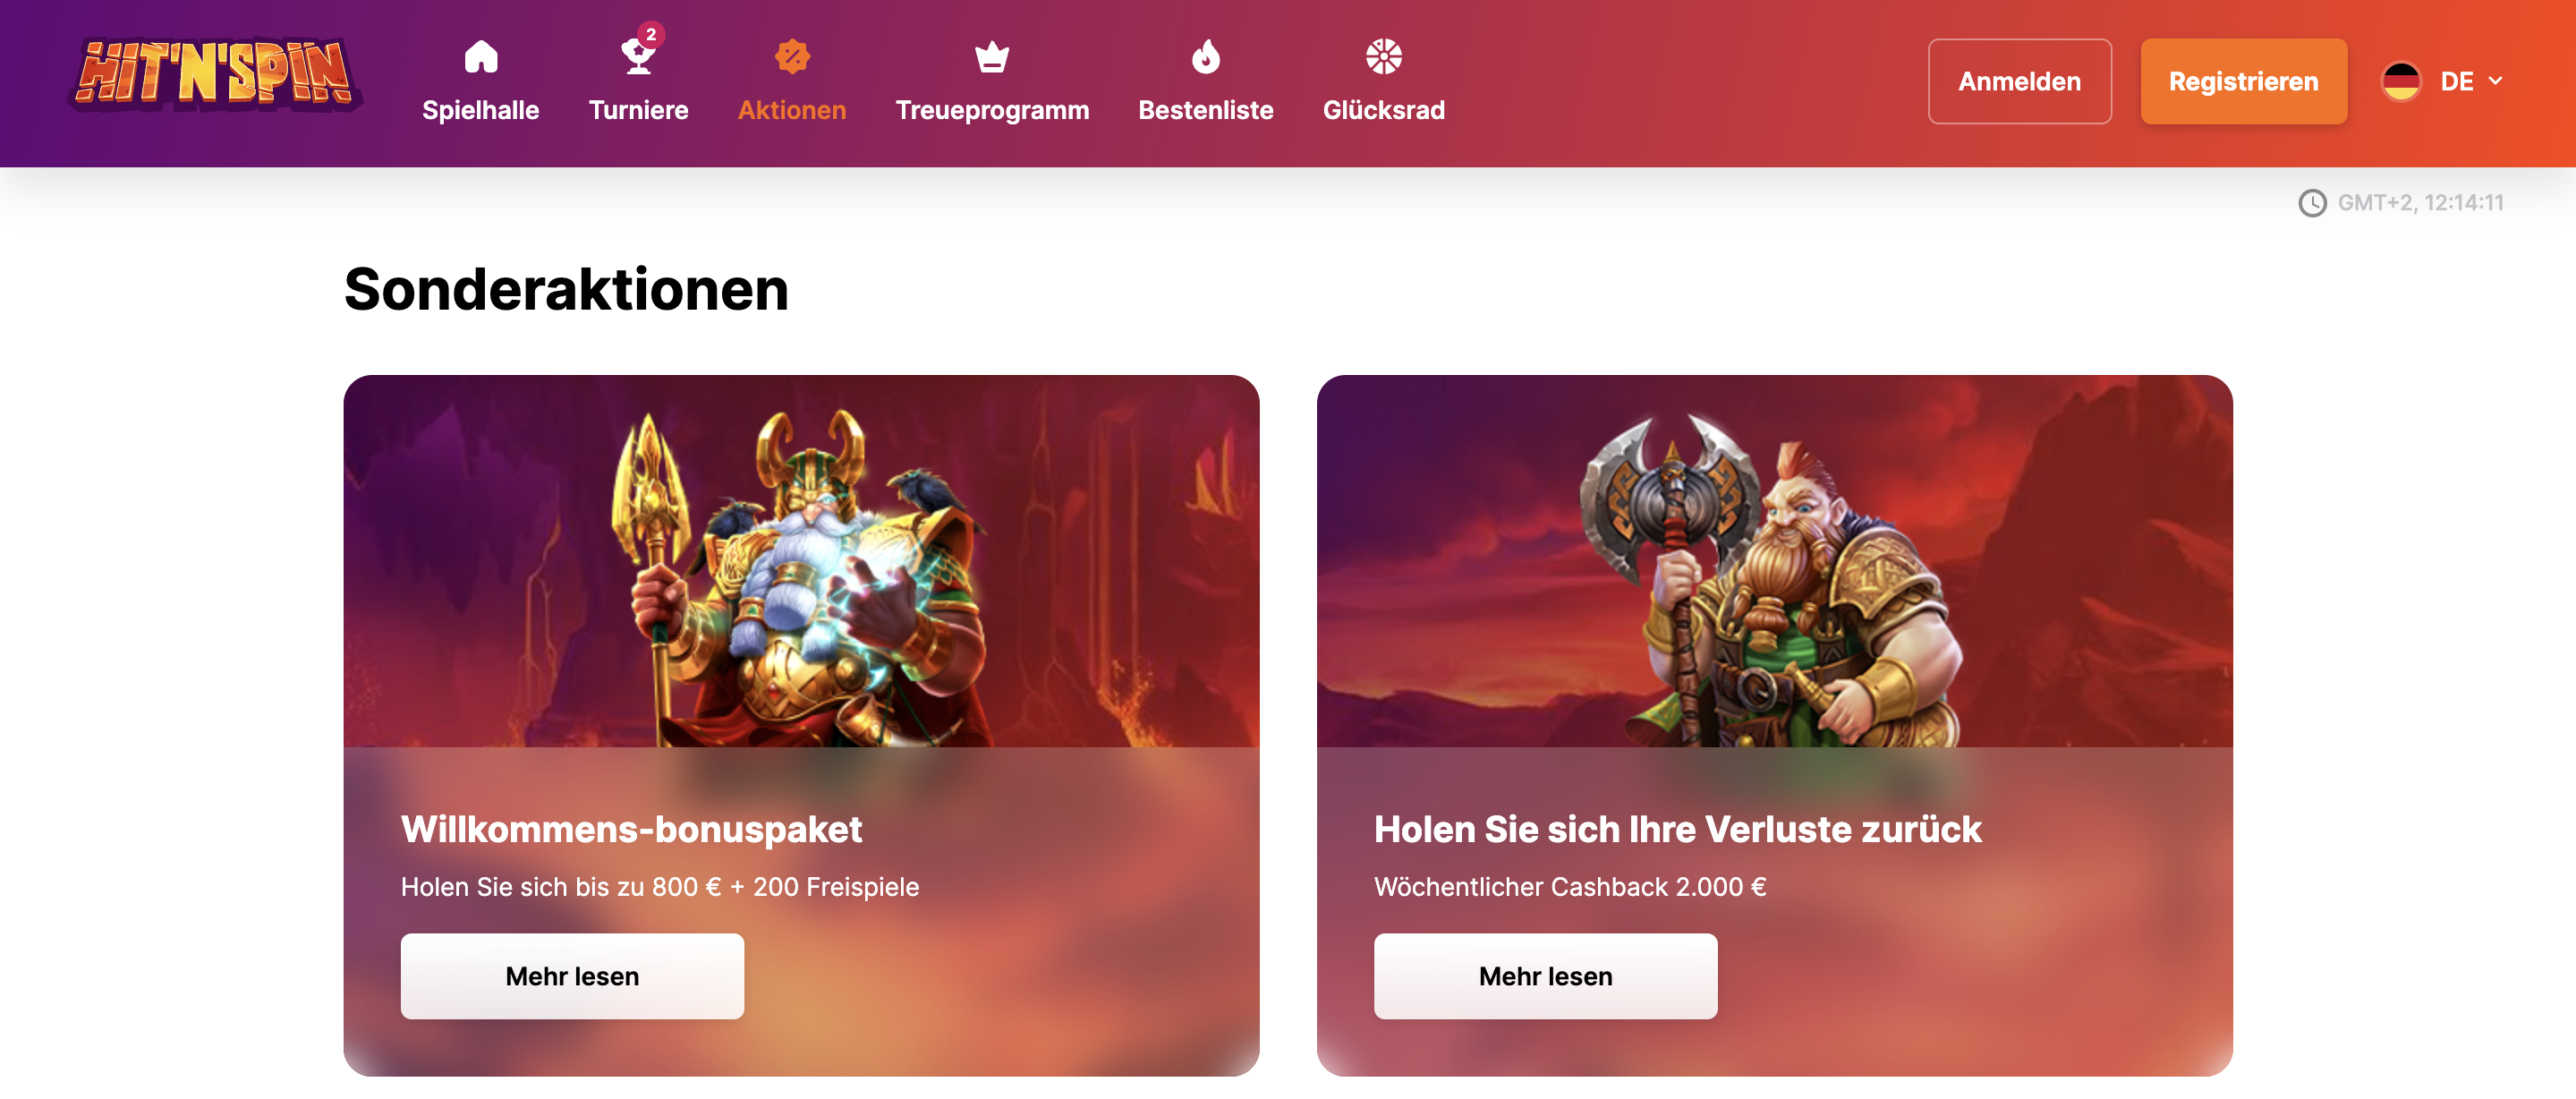Select the Aktionen percent badge icon
The height and width of the screenshot is (1099, 2576).
[792, 57]
